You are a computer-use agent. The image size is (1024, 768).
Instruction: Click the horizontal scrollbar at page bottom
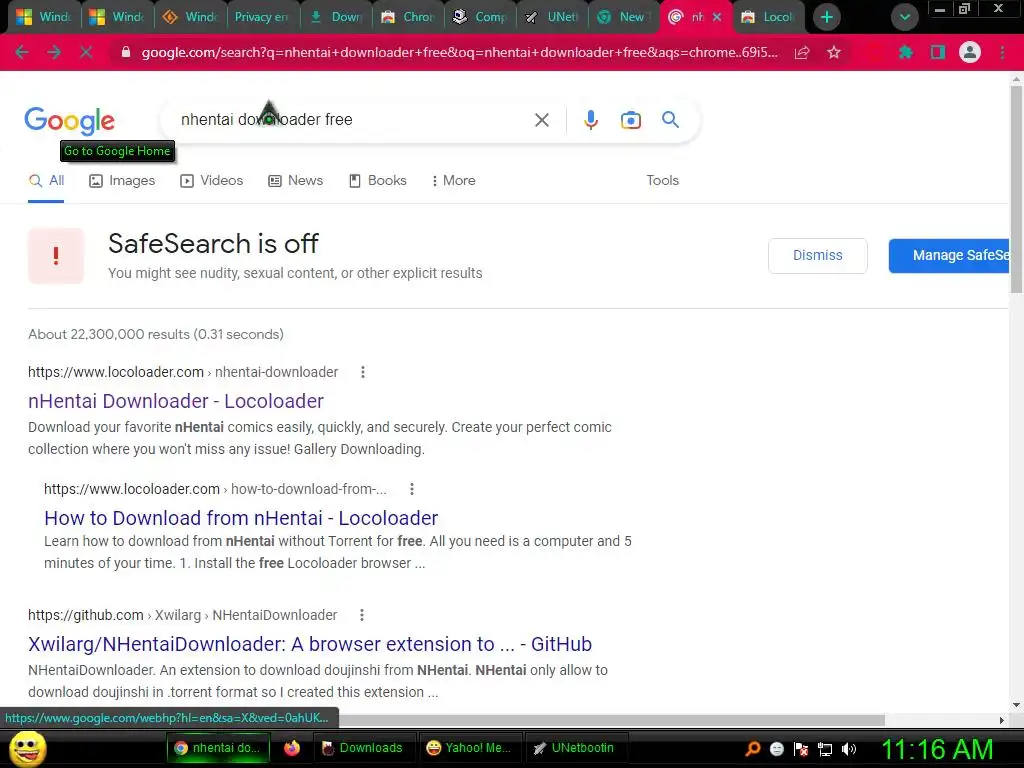tap(612, 720)
